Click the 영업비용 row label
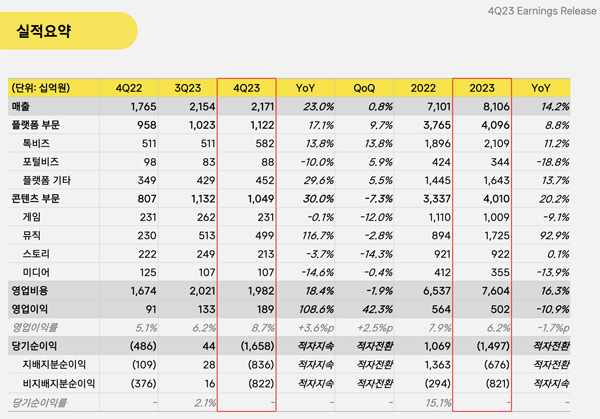The image size is (600, 419). [x=31, y=289]
